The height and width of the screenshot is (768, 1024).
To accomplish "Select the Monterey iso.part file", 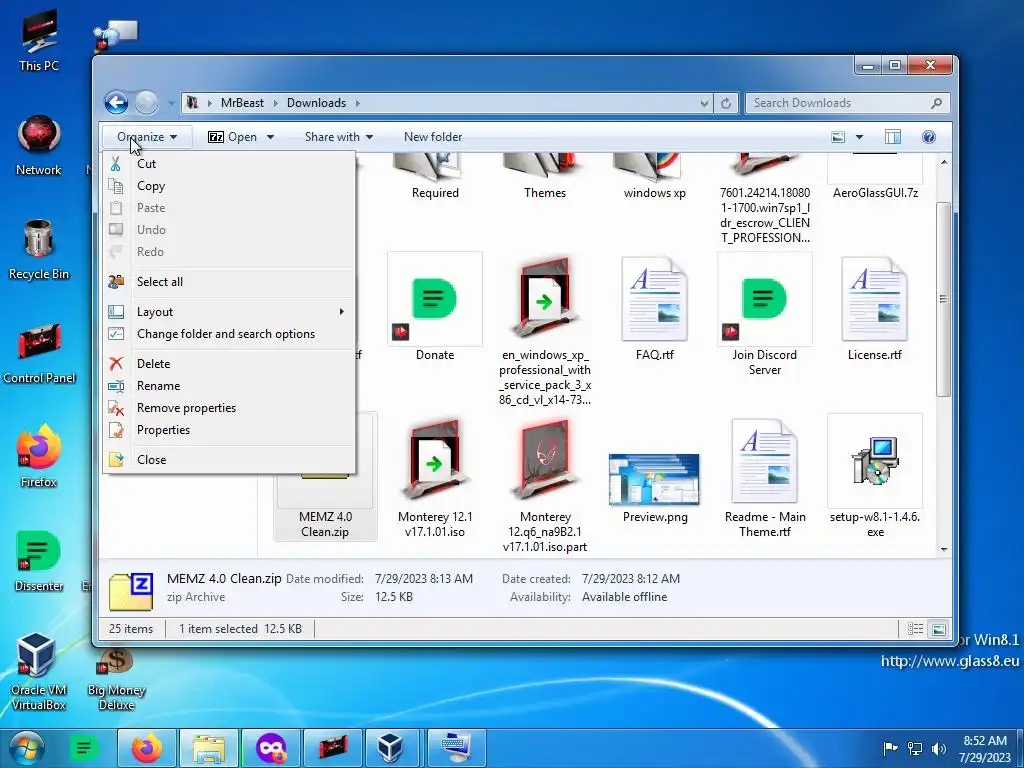I will 545,485.
